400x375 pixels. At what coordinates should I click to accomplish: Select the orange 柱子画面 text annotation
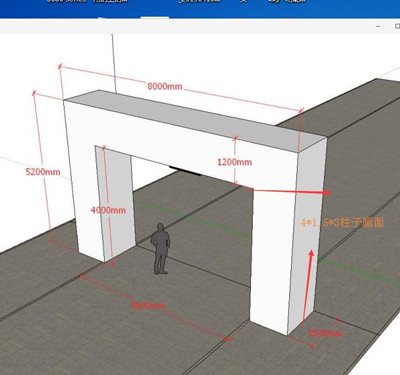coord(343,222)
